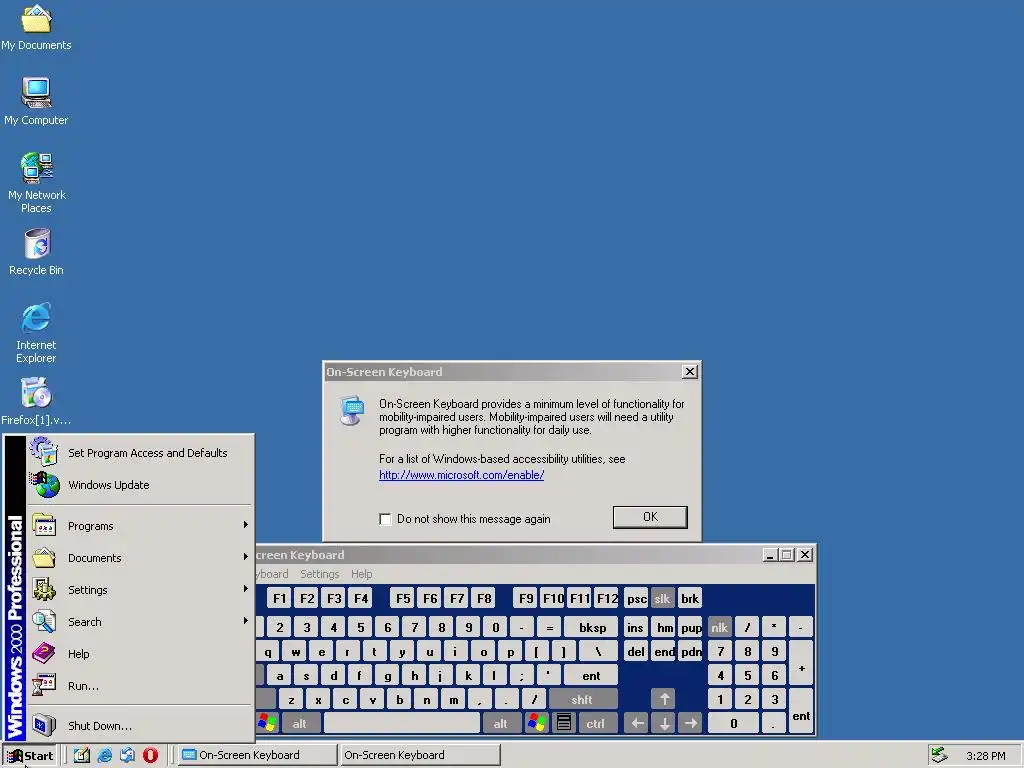The height and width of the screenshot is (768, 1024).
Task: Open the Recycle Bin icon
Action: [x=36, y=252]
